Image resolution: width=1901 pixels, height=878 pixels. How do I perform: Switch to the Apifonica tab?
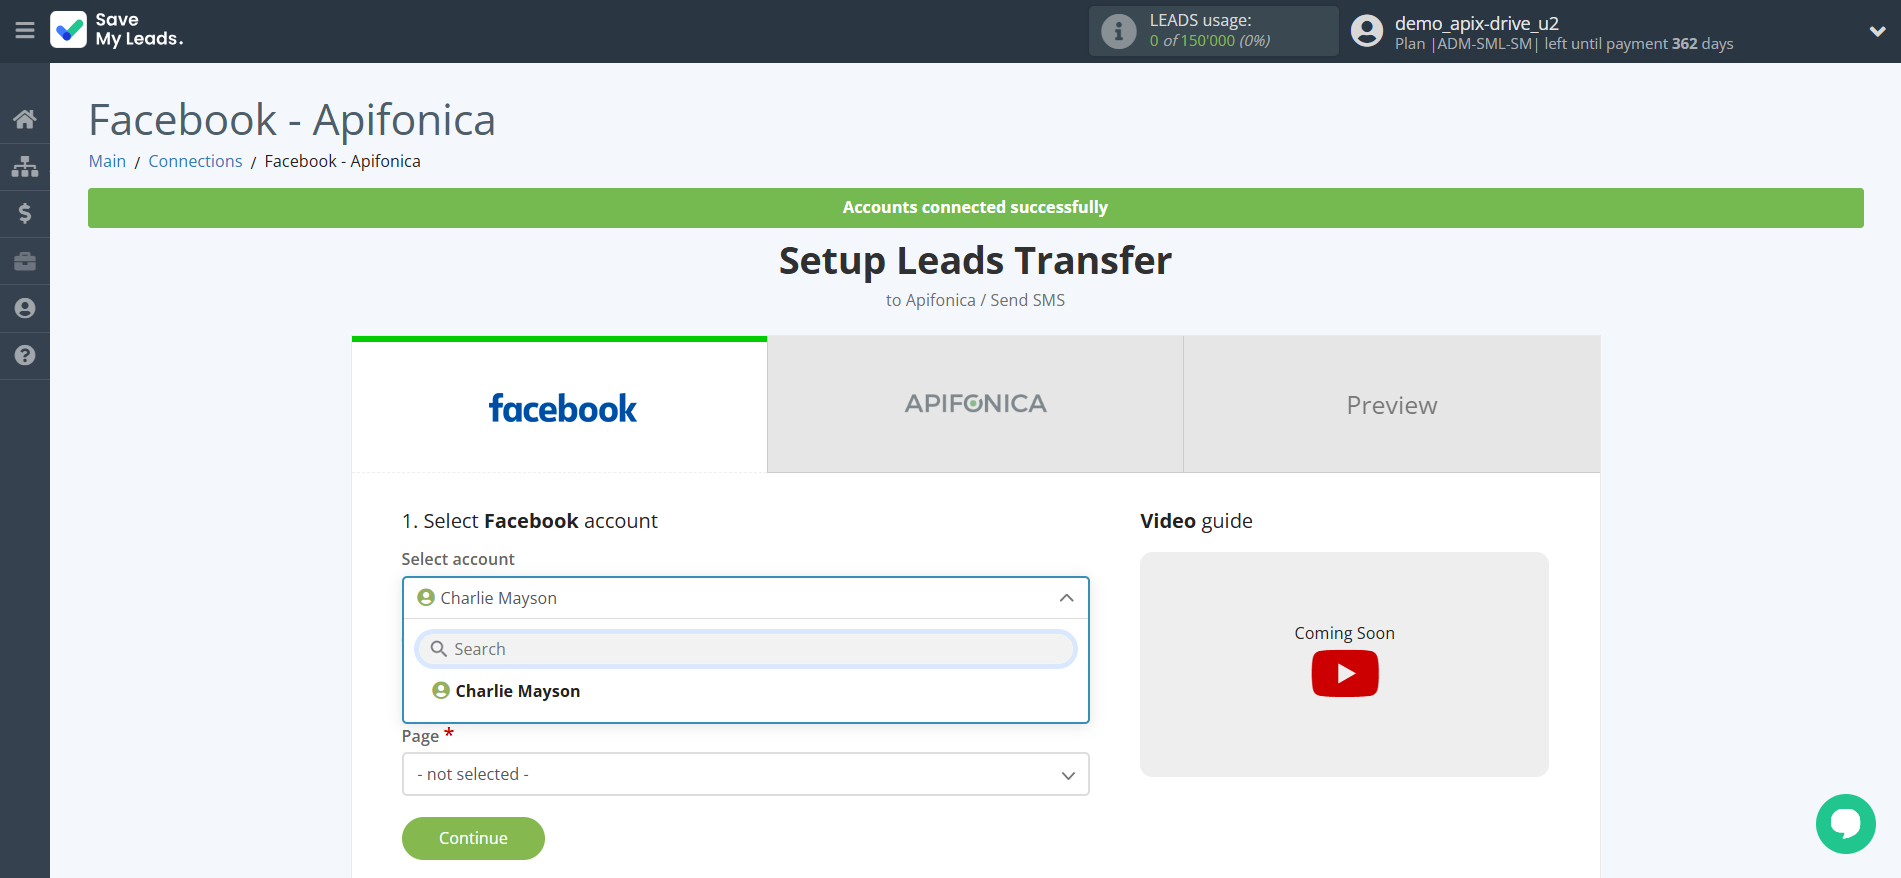[x=975, y=404]
